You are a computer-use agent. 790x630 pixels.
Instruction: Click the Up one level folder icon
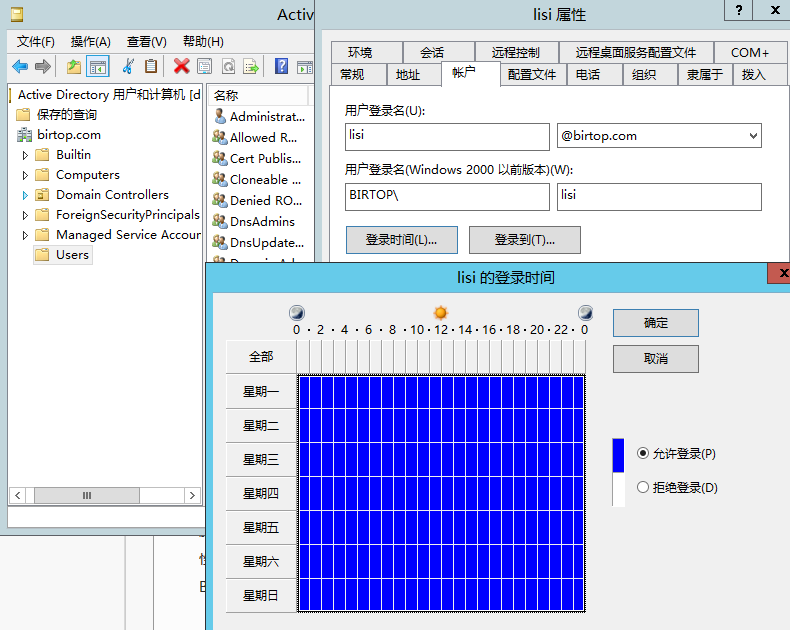point(74,66)
